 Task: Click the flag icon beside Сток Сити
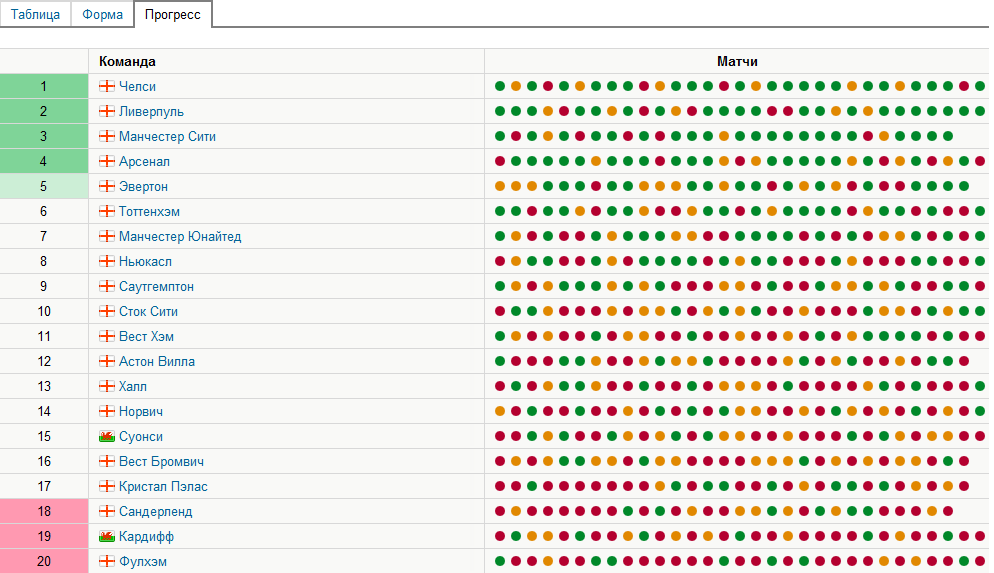(x=107, y=311)
